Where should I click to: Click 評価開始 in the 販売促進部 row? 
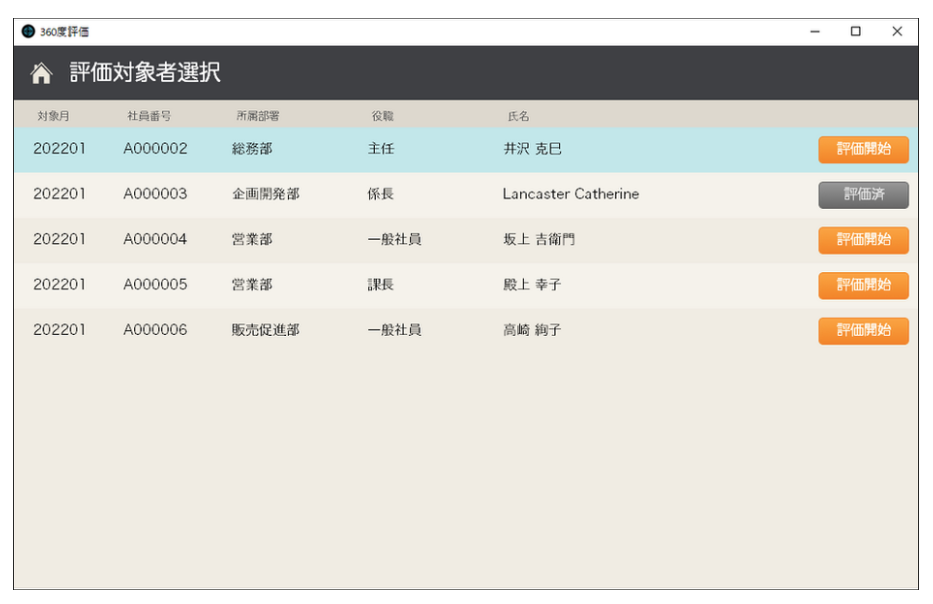pos(863,330)
